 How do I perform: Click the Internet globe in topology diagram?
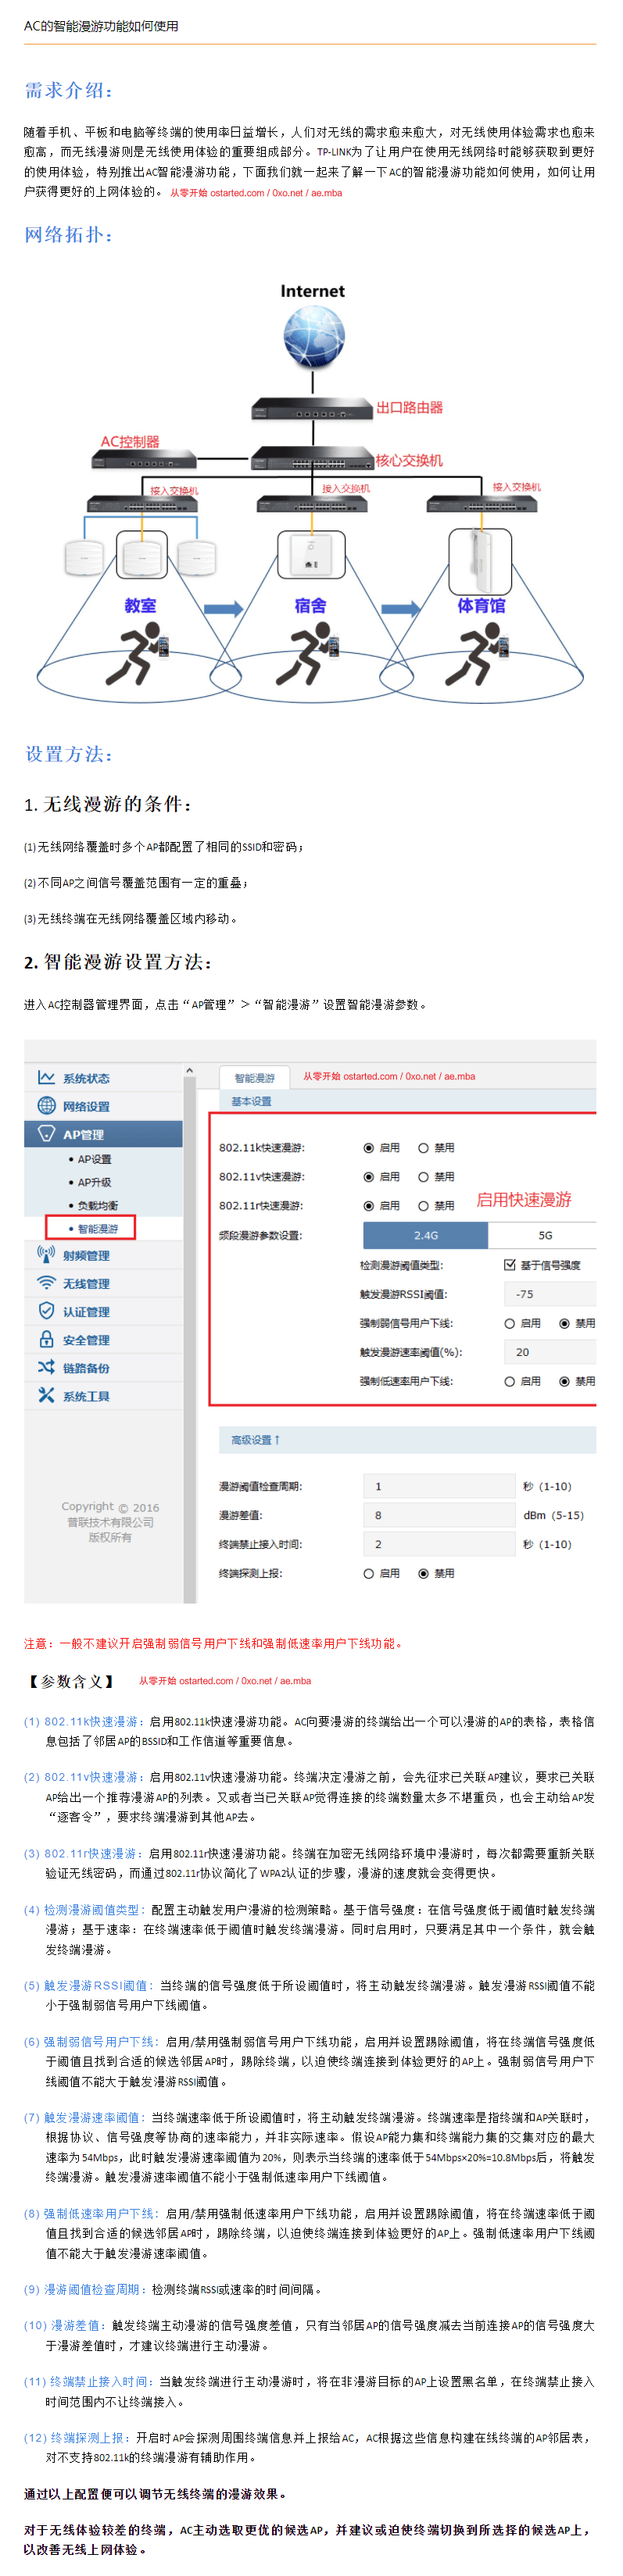(313, 337)
